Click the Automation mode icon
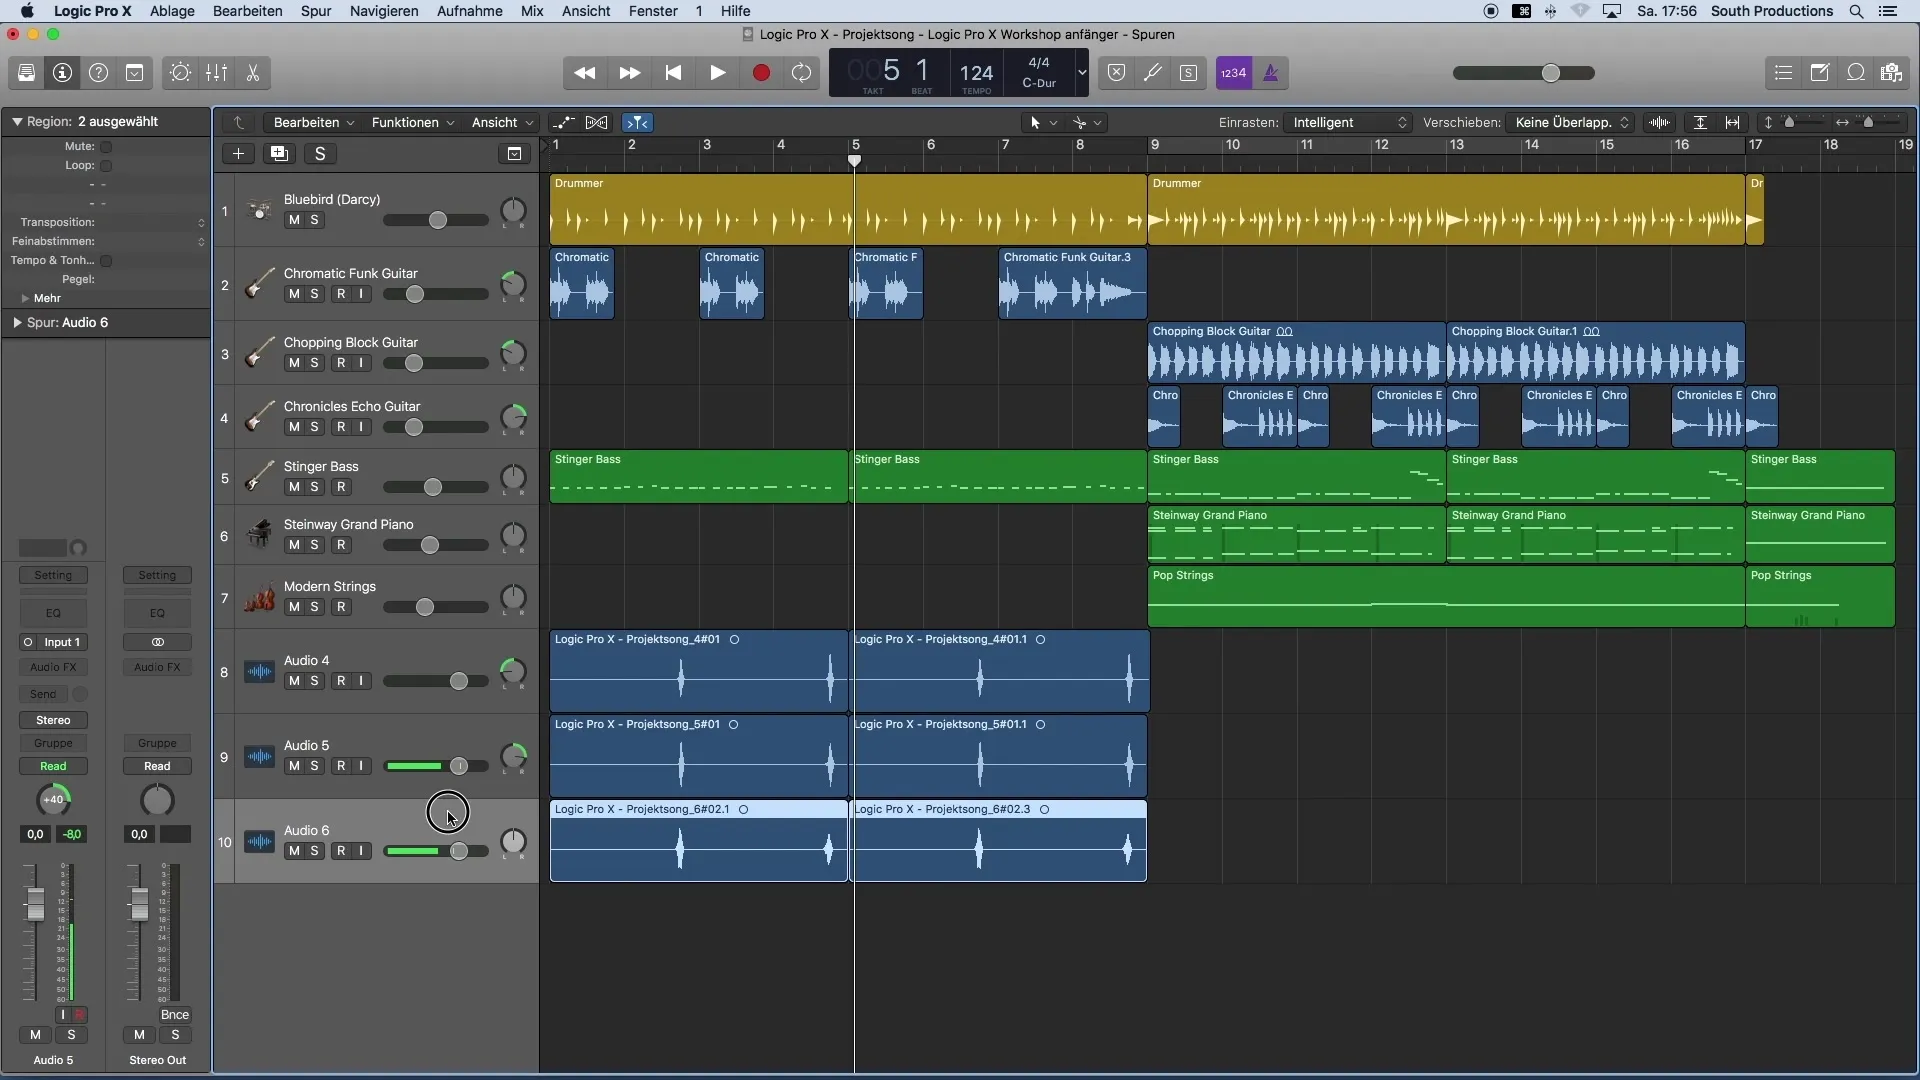Screen dimensions: 1920x1080 (x=53, y=766)
